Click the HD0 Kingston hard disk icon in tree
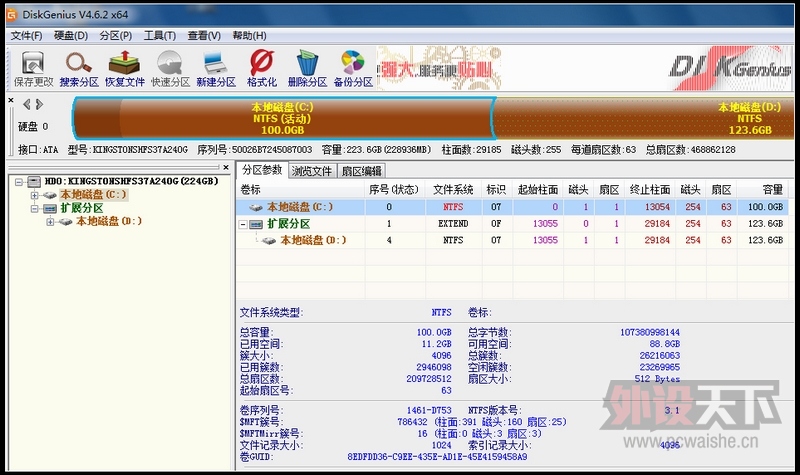The height and width of the screenshot is (475, 800). (34, 182)
